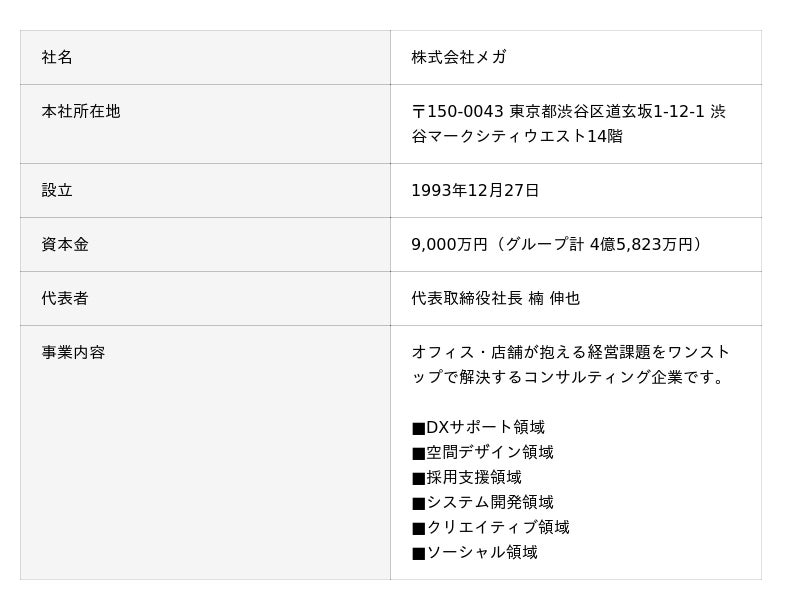Click the 社名 header cell
The height and width of the screenshot is (610, 800).
coord(205,58)
